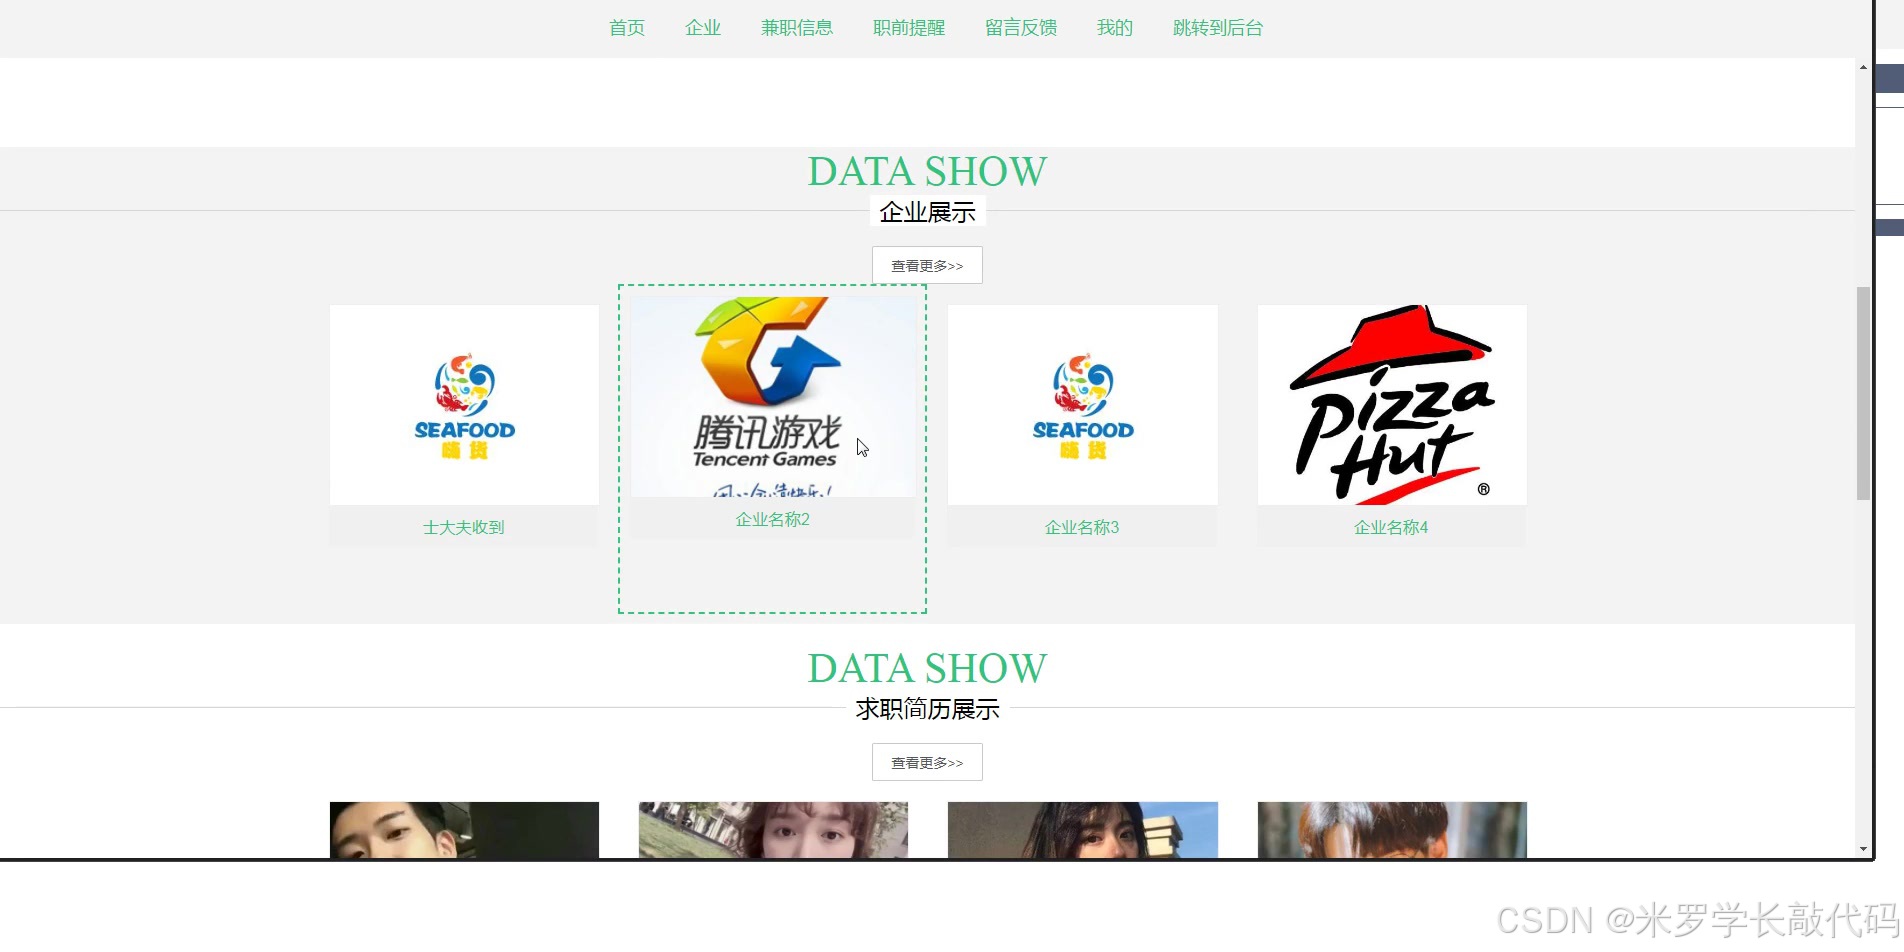Open the fourth resume photo with glasses
The image size is (1904, 952).
(1392, 830)
